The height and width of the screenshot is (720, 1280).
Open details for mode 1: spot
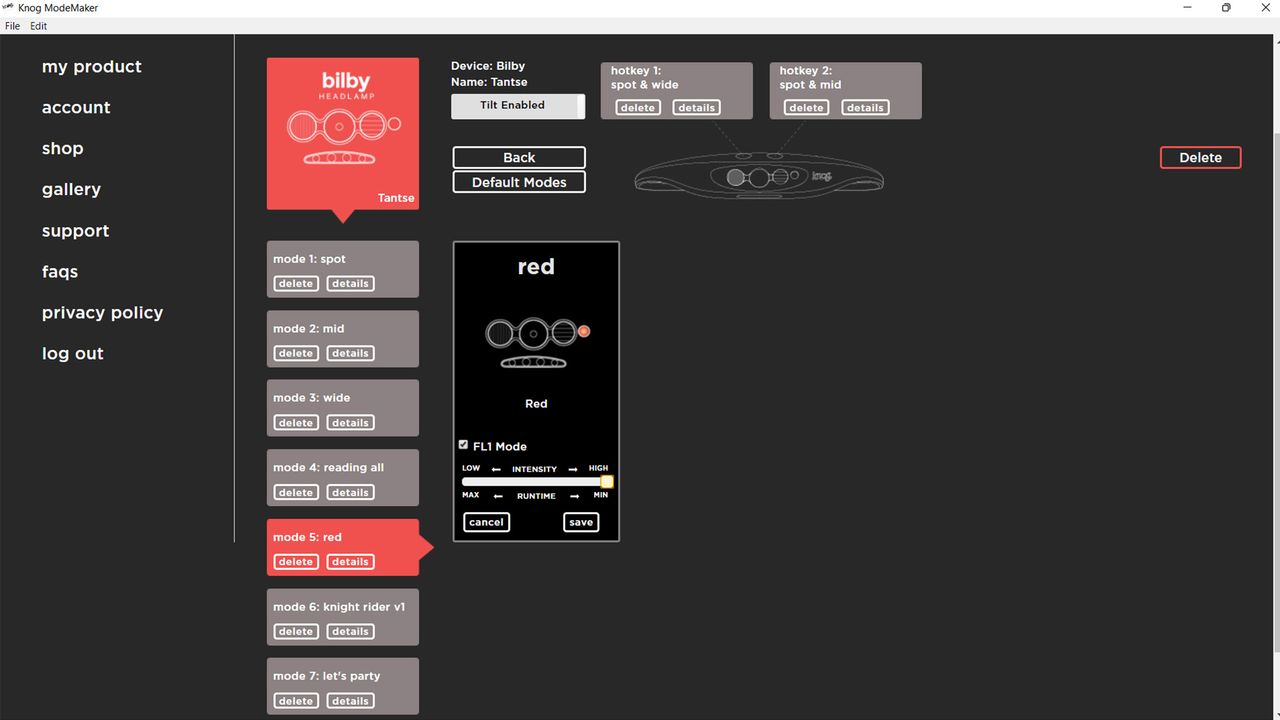tap(350, 284)
